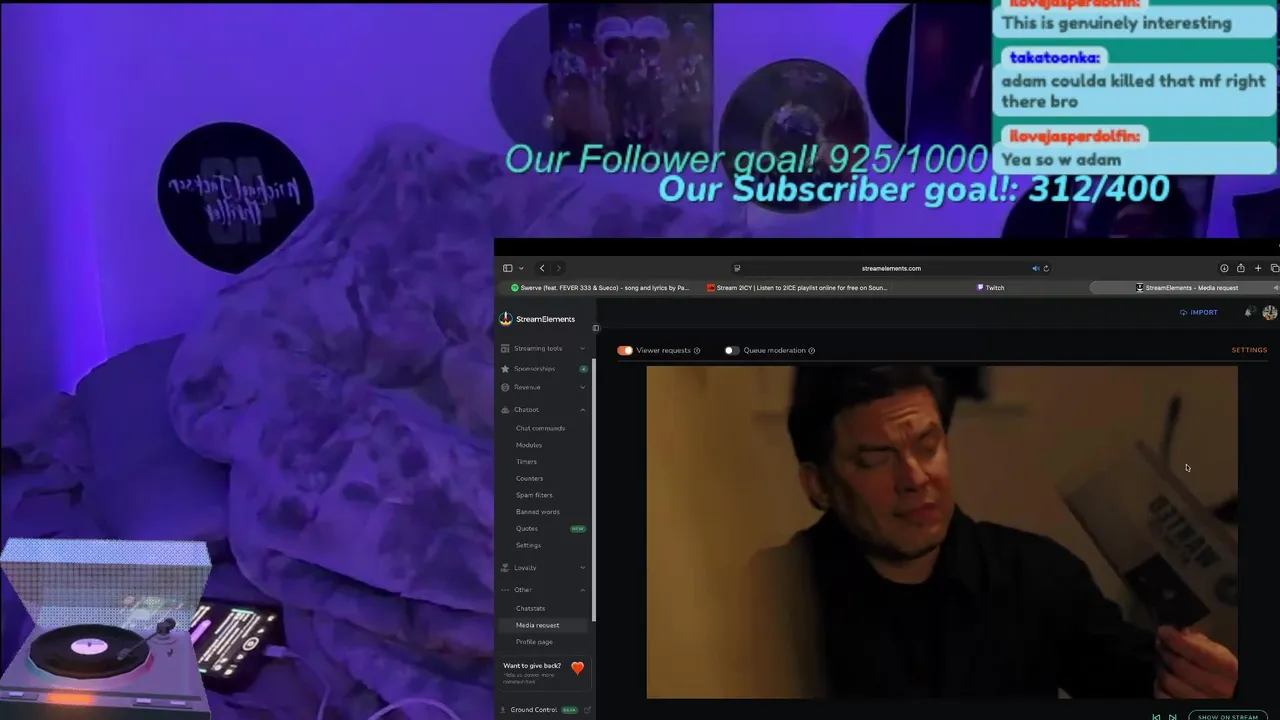Open the Profile page item
The height and width of the screenshot is (720, 1280).
pos(534,642)
